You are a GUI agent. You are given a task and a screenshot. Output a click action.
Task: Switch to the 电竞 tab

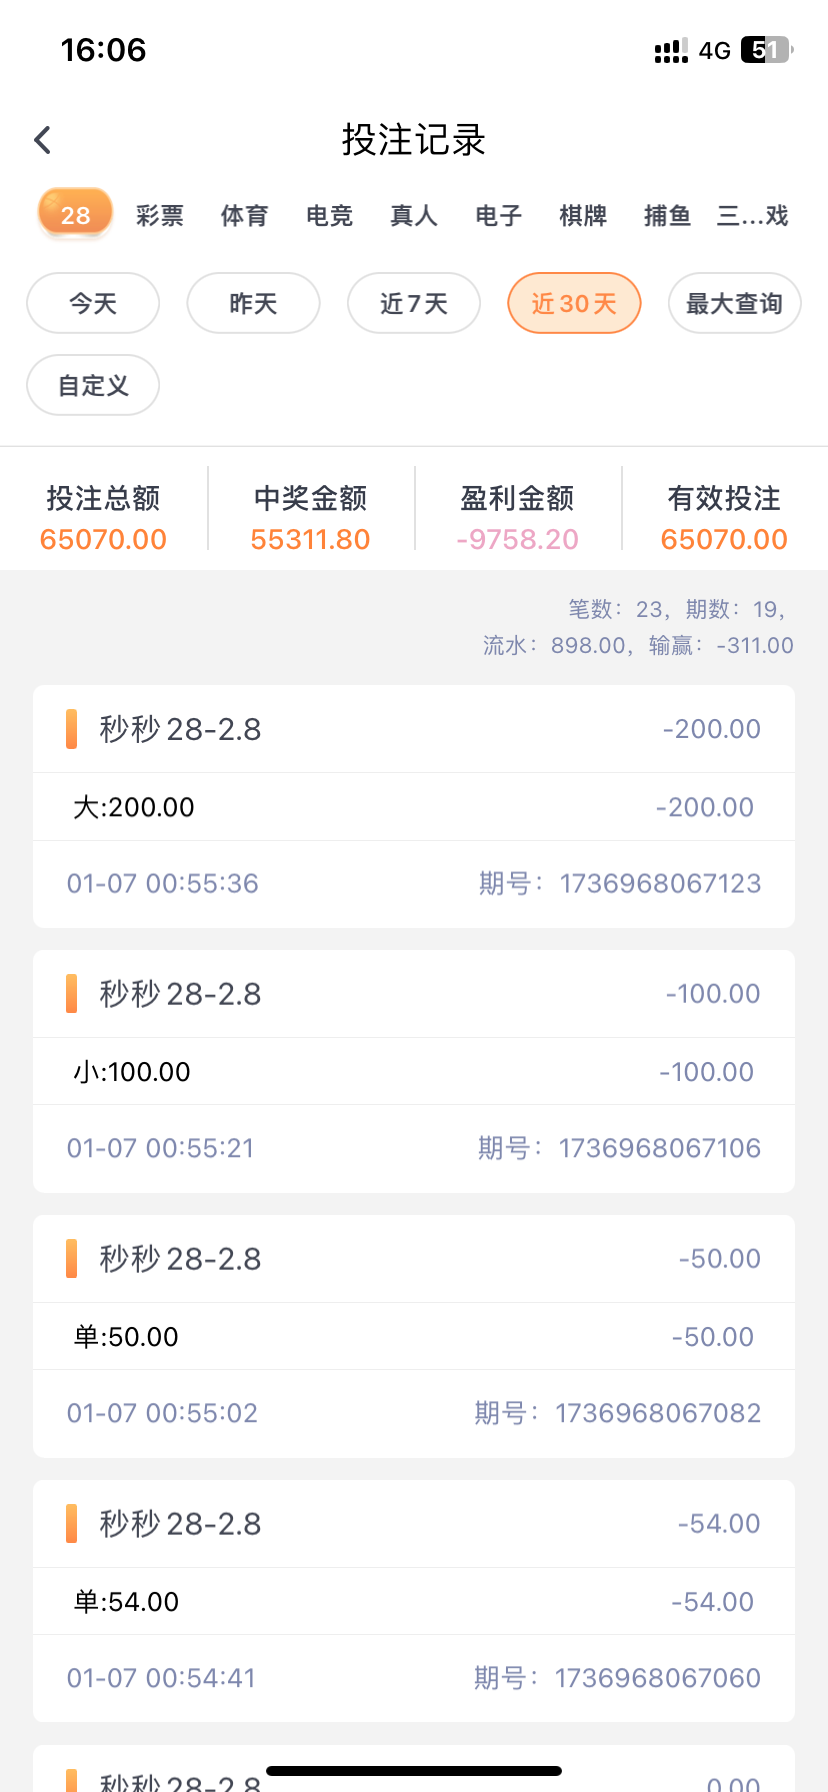(x=329, y=216)
